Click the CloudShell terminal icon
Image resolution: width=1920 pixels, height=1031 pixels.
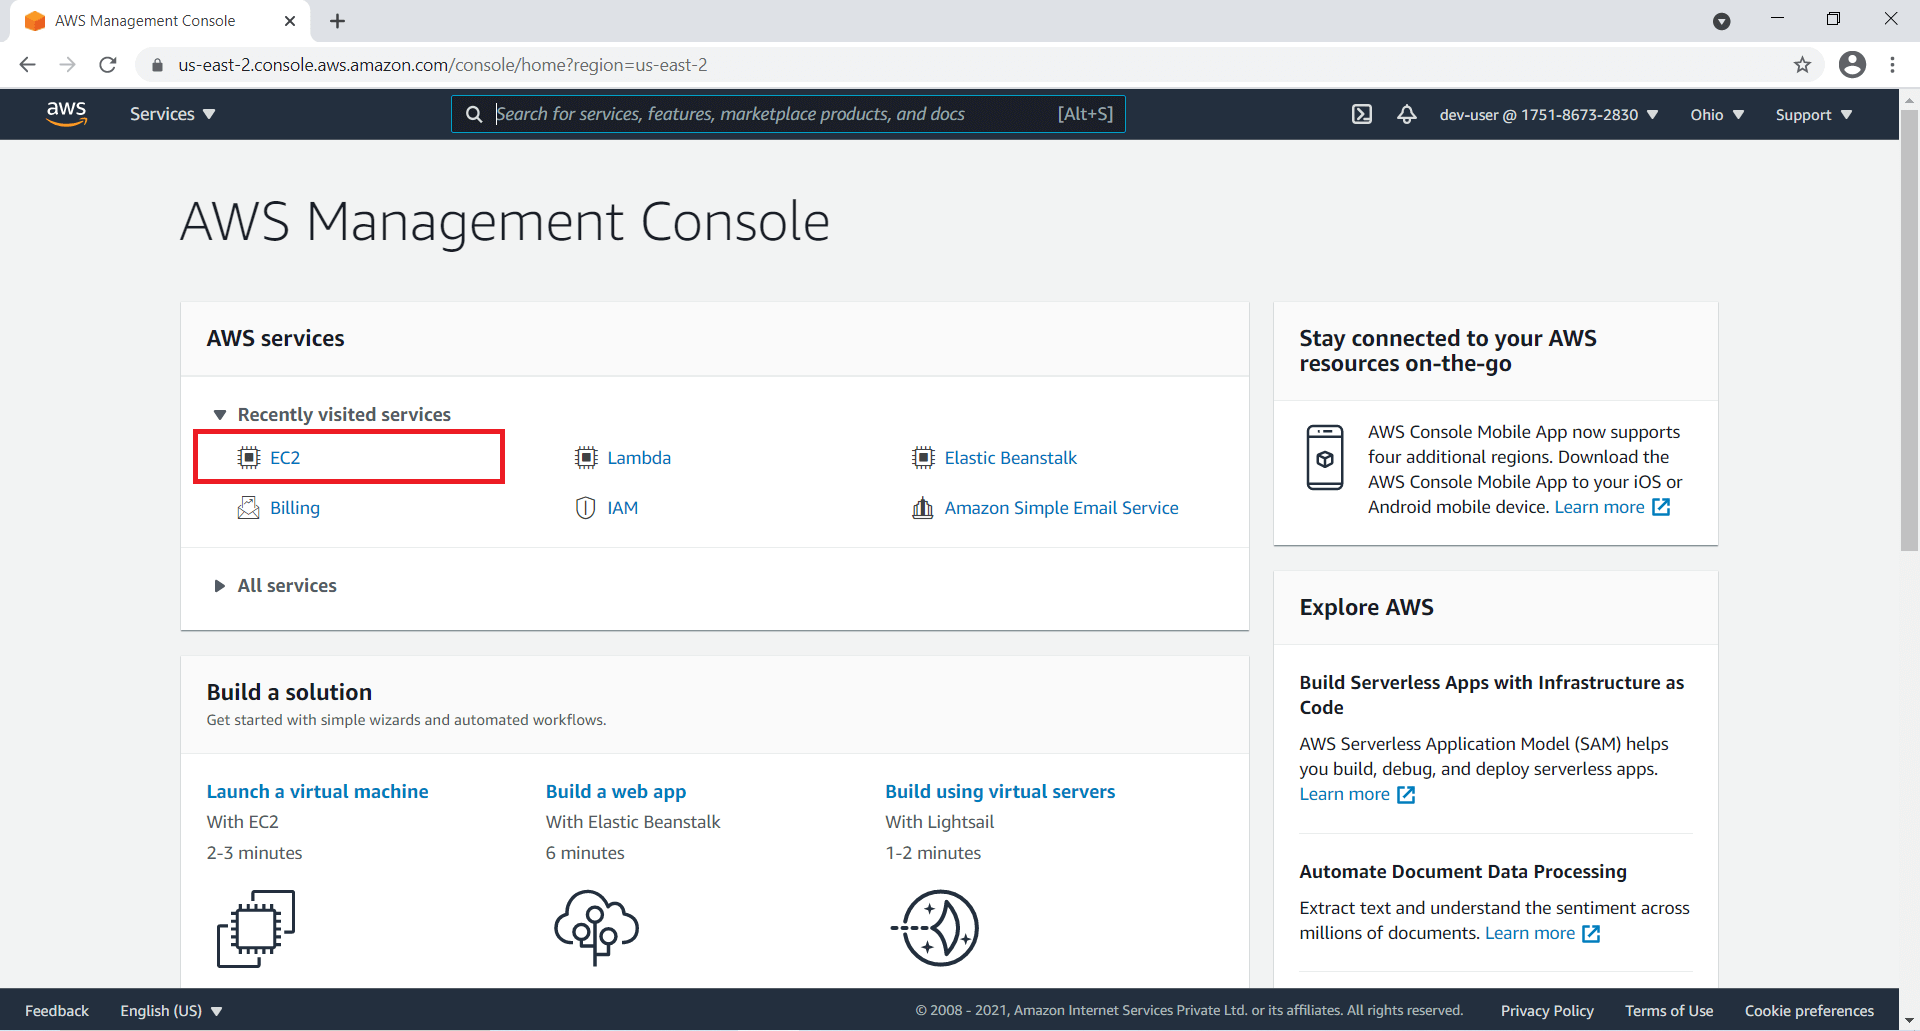(1362, 114)
